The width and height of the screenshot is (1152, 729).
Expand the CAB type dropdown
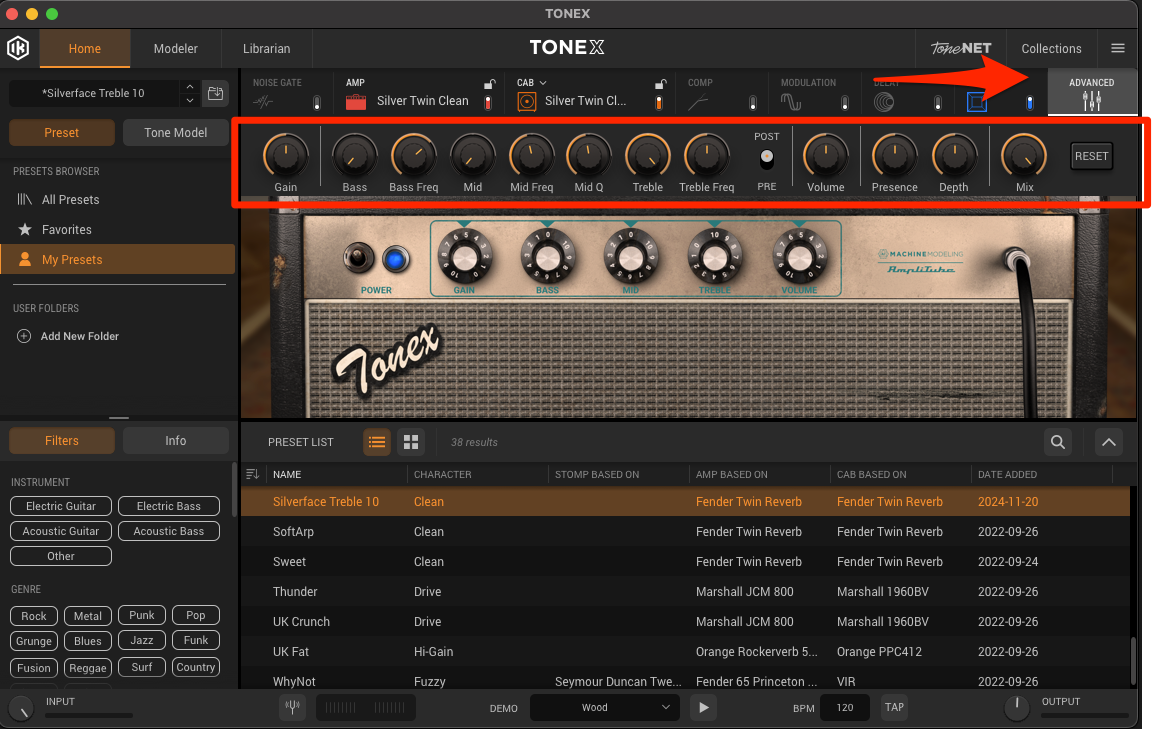coord(543,83)
